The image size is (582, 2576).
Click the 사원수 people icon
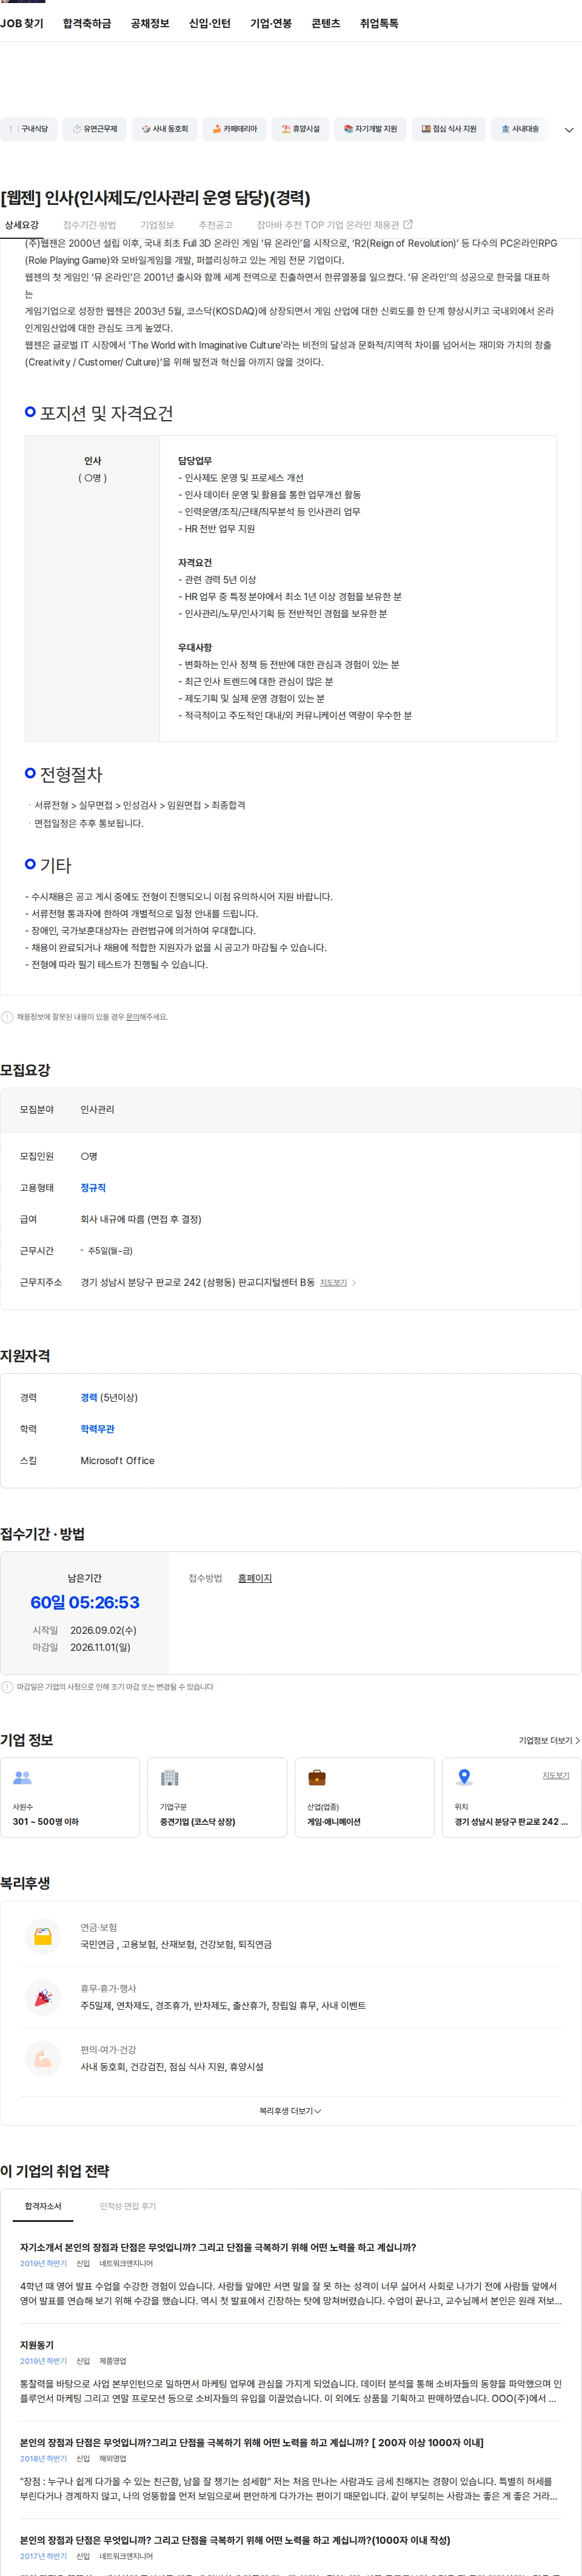coord(22,1778)
